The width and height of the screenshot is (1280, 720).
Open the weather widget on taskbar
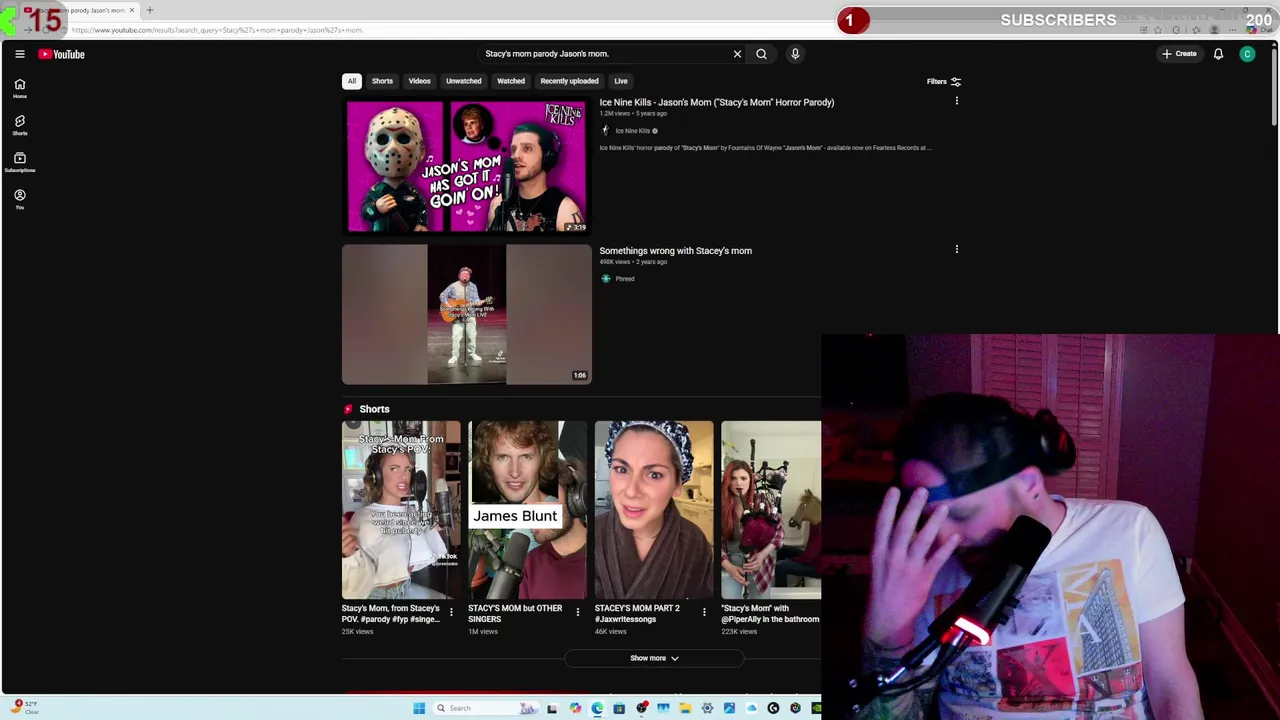point(25,707)
